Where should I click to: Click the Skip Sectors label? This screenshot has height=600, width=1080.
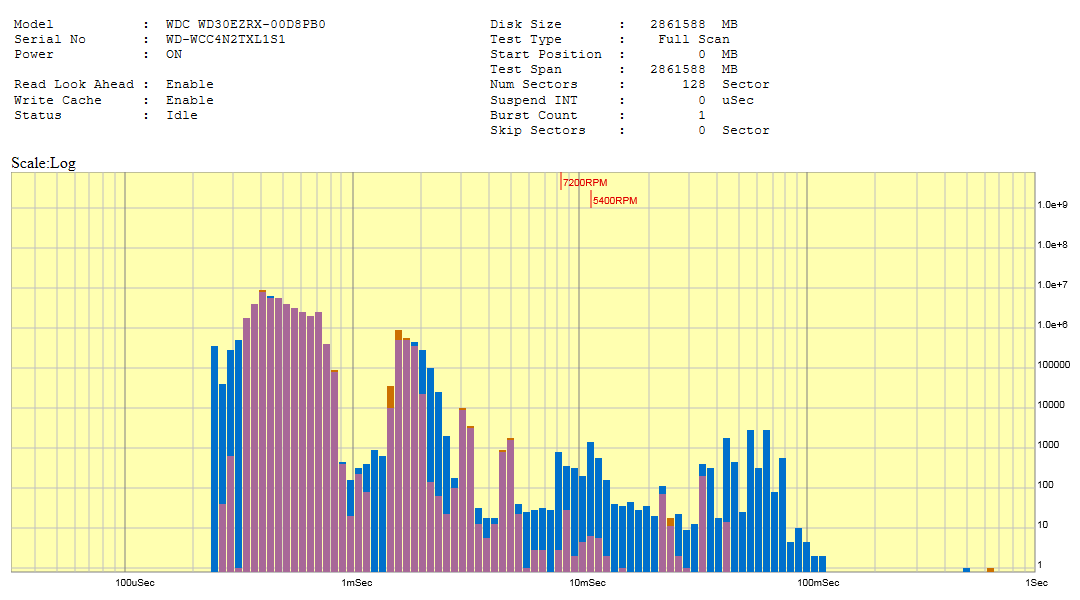pyautogui.click(x=537, y=130)
